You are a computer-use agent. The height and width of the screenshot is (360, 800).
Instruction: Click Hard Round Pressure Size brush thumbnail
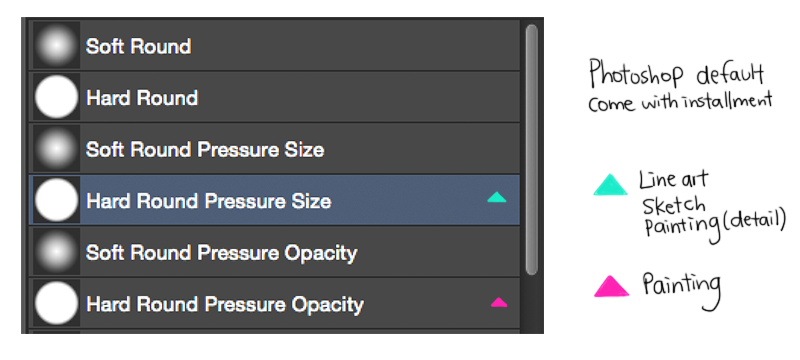(x=57, y=199)
